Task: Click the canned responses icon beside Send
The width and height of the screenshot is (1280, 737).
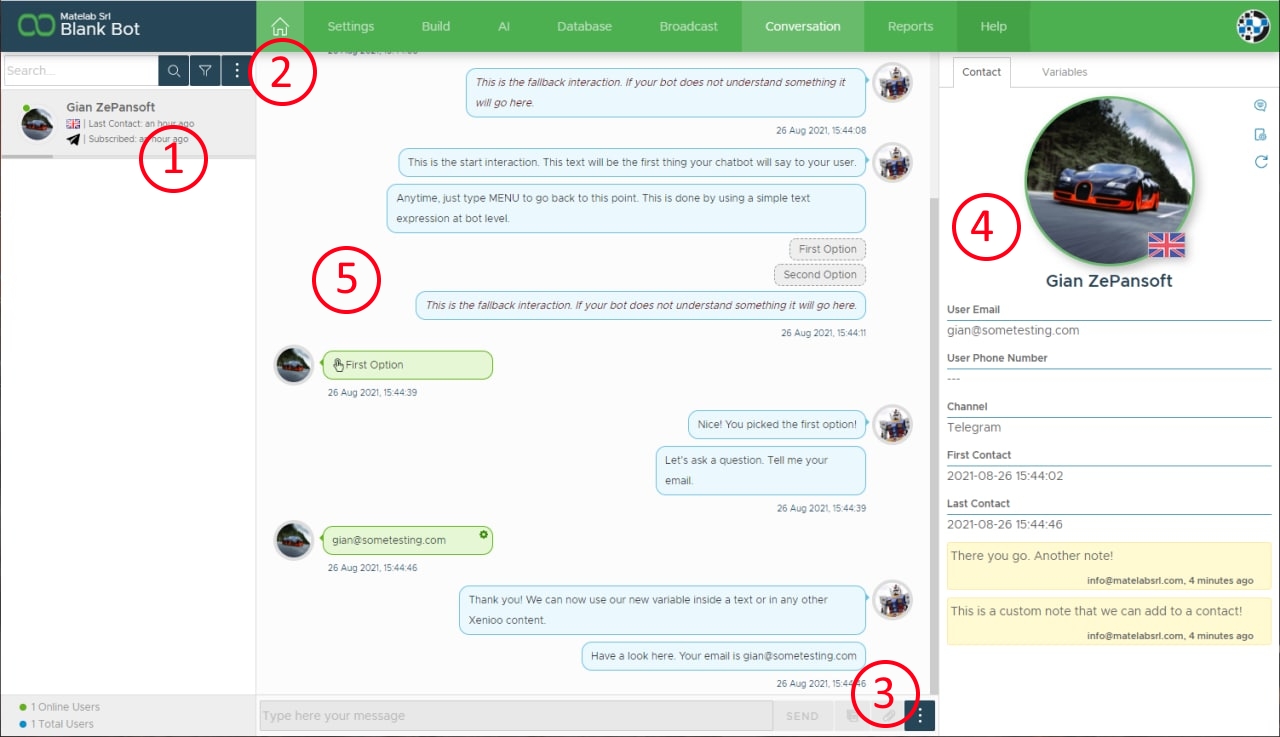Action: coord(853,716)
